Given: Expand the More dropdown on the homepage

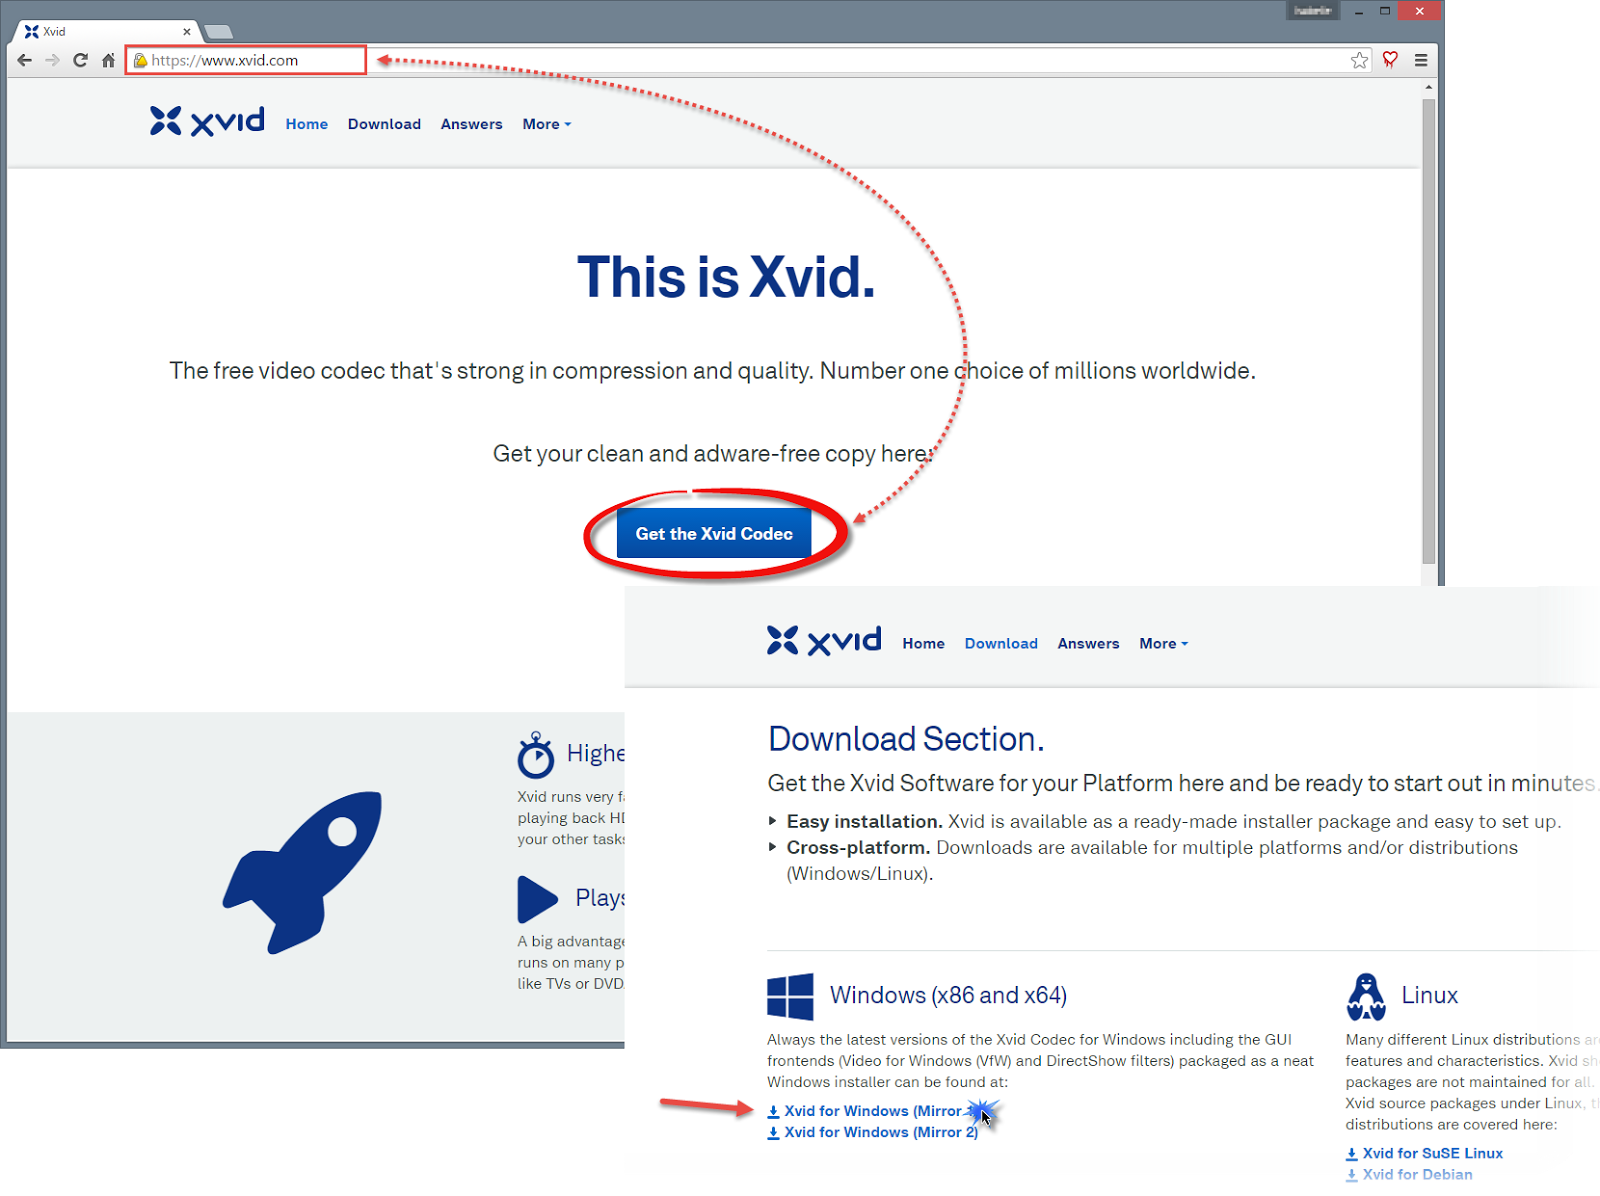Looking at the screenshot, I should 547,124.
